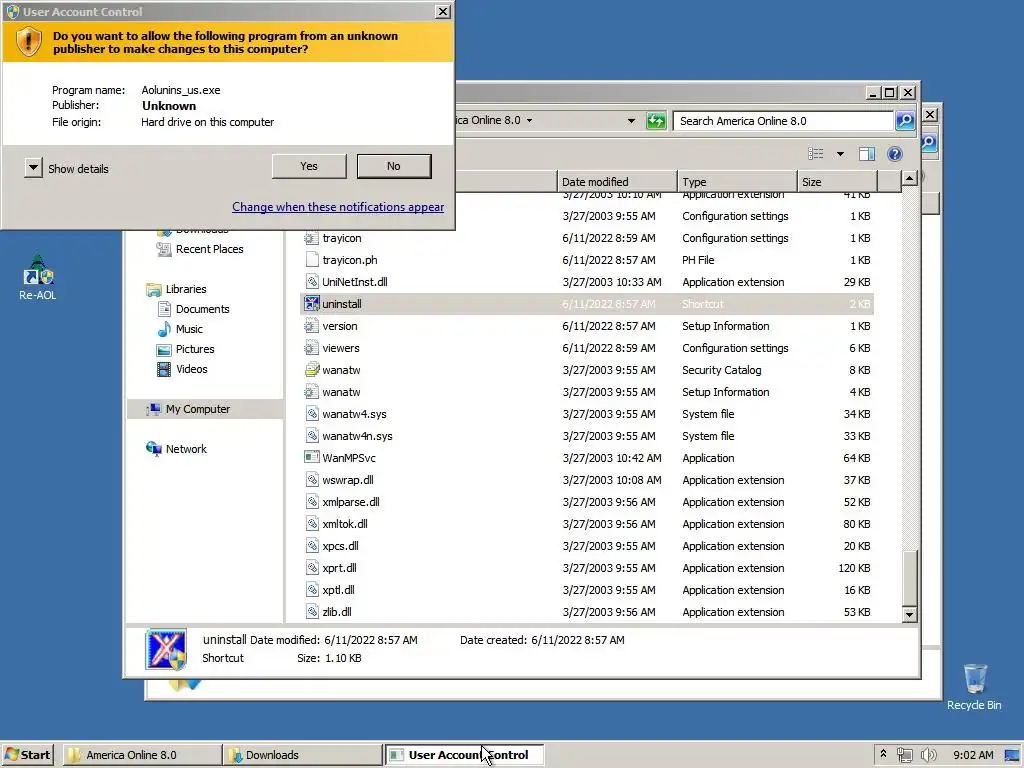1024x768 pixels.
Task: Open the Recycle Bin desktop icon
Action: [x=974, y=686]
